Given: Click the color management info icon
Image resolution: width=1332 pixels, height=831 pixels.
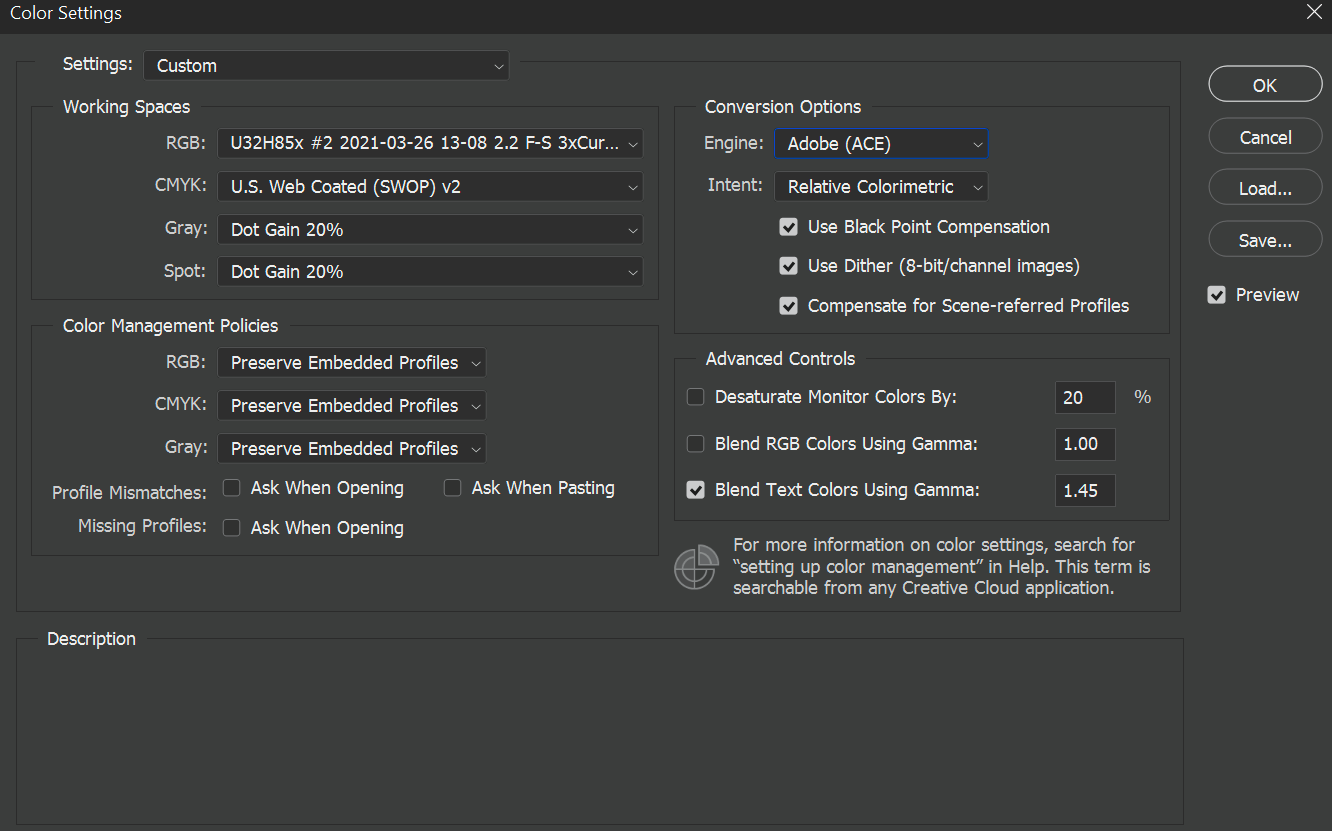Looking at the screenshot, I should pos(696,567).
